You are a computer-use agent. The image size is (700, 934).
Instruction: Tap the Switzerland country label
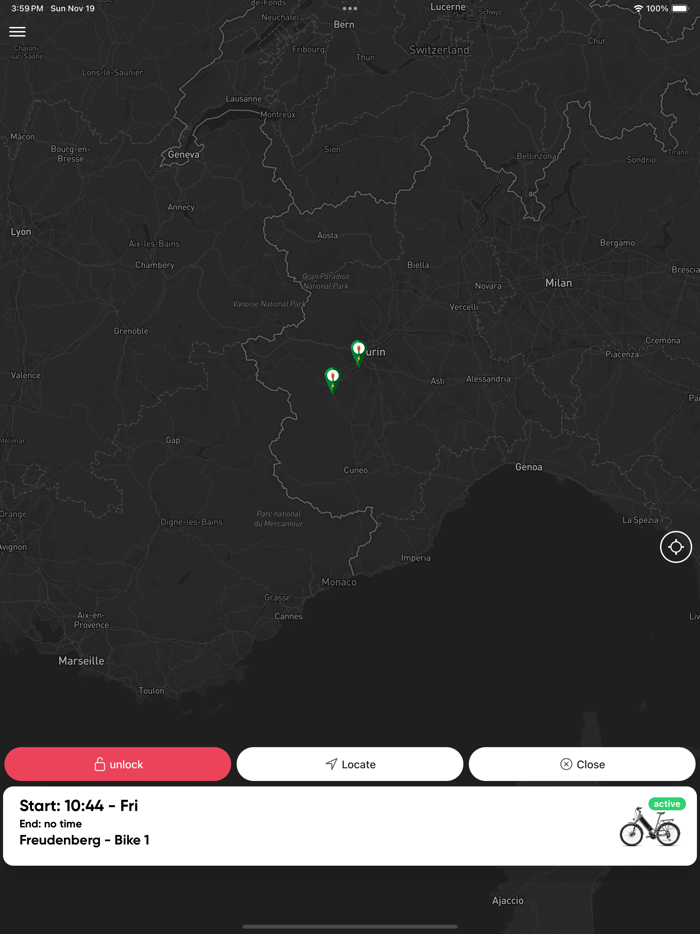click(x=439, y=50)
